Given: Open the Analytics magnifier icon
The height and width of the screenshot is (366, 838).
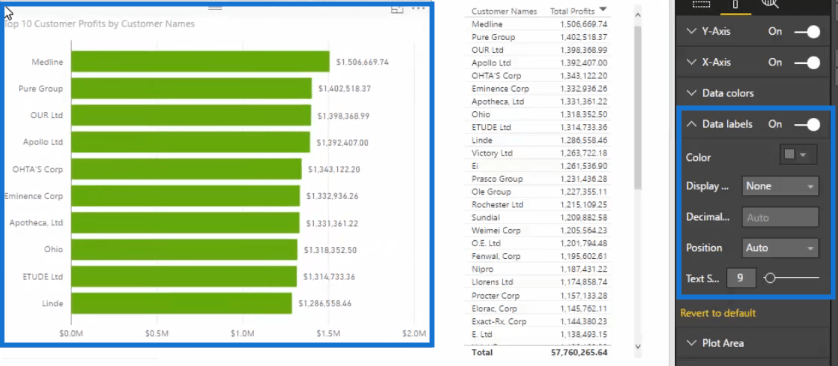Looking at the screenshot, I should (770, 4).
